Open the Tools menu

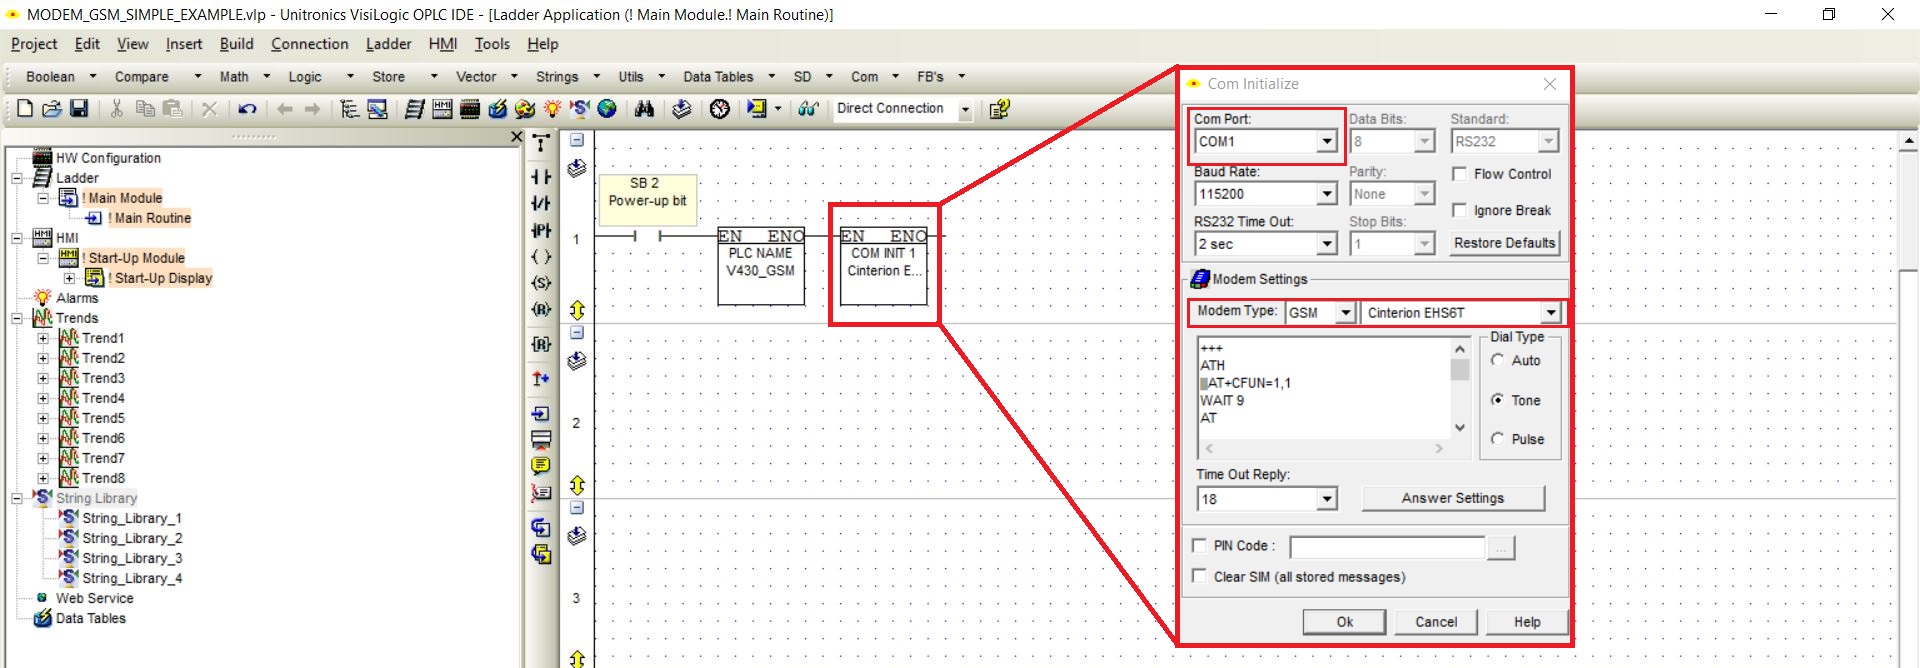(x=492, y=44)
